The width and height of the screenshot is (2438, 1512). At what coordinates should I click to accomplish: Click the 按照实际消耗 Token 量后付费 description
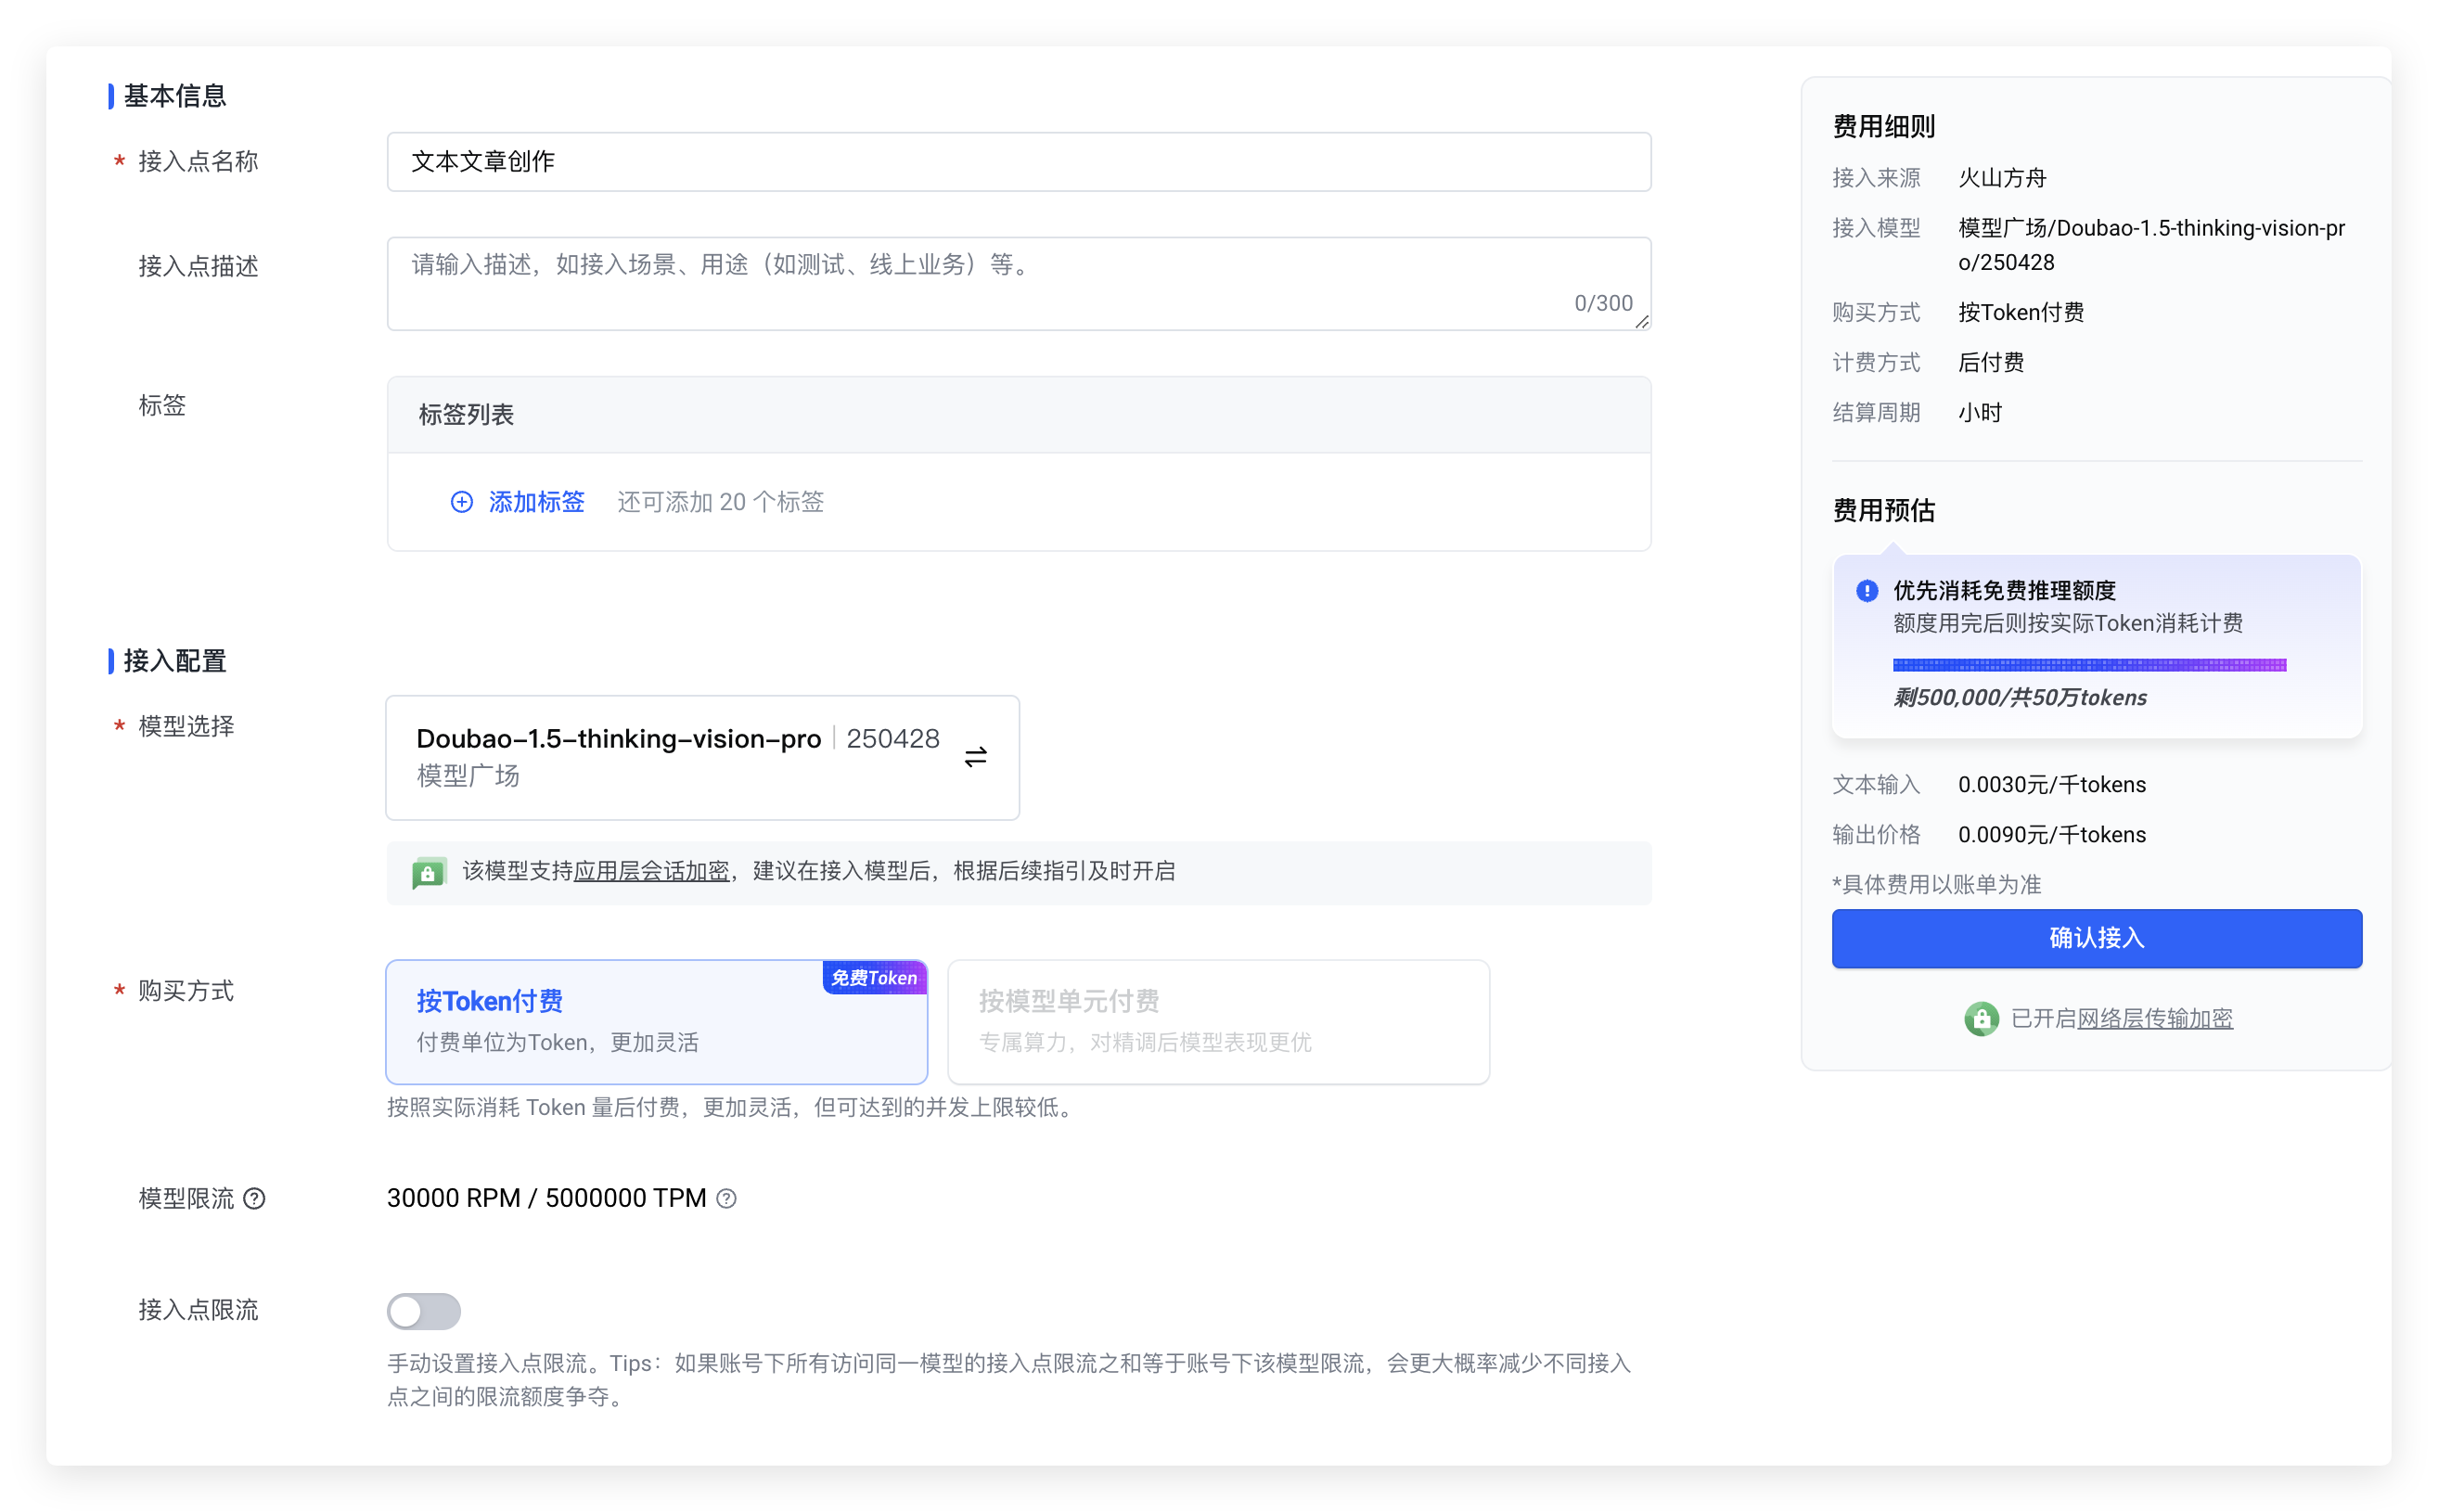[733, 1107]
